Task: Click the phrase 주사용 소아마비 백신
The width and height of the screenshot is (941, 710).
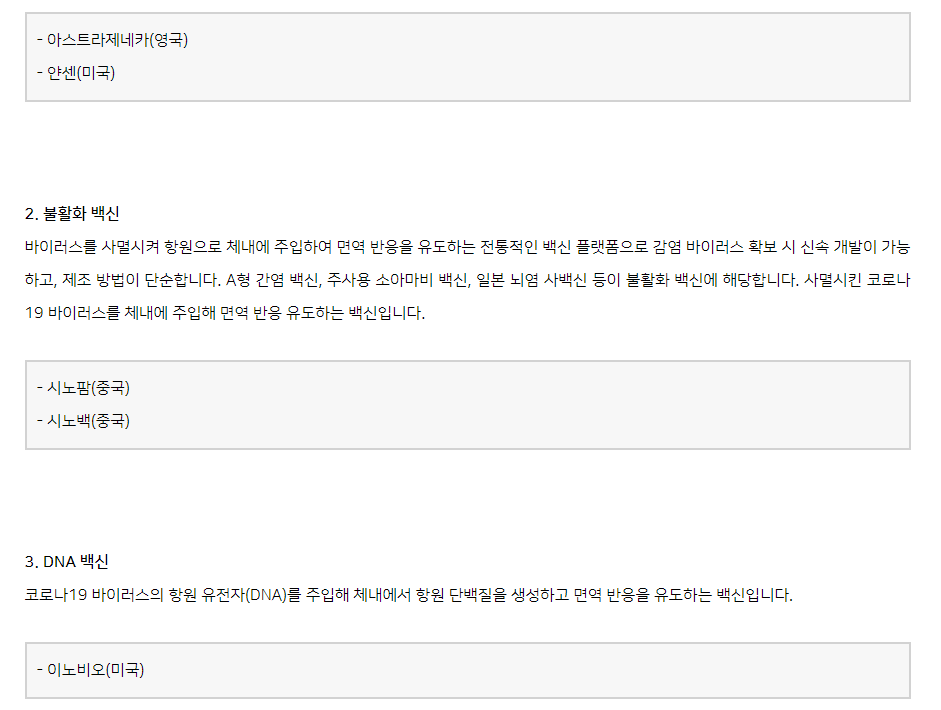Action: pos(398,280)
